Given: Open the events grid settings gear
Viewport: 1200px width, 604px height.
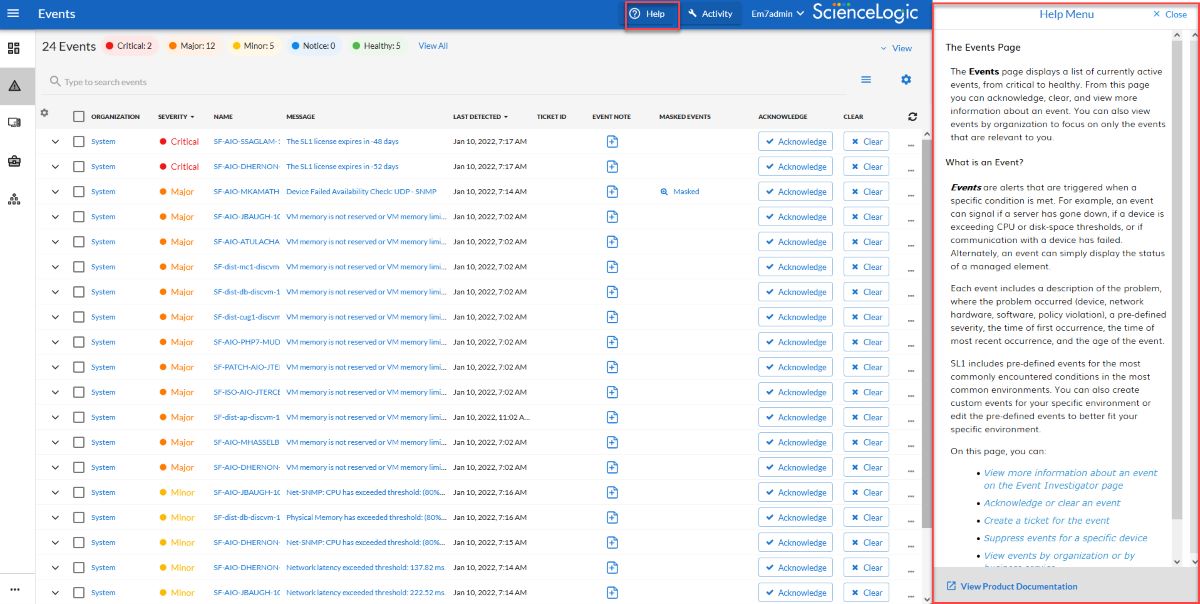Looking at the screenshot, I should click(x=906, y=78).
